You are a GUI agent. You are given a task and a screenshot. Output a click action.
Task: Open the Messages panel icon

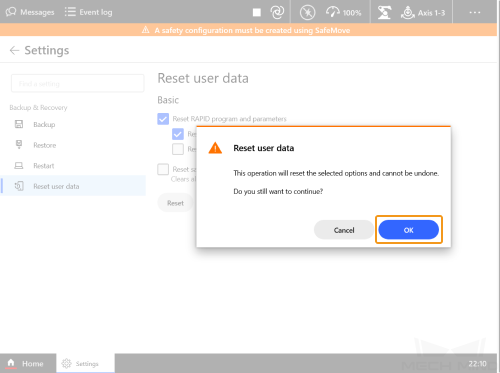pyautogui.click(x=11, y=12)
